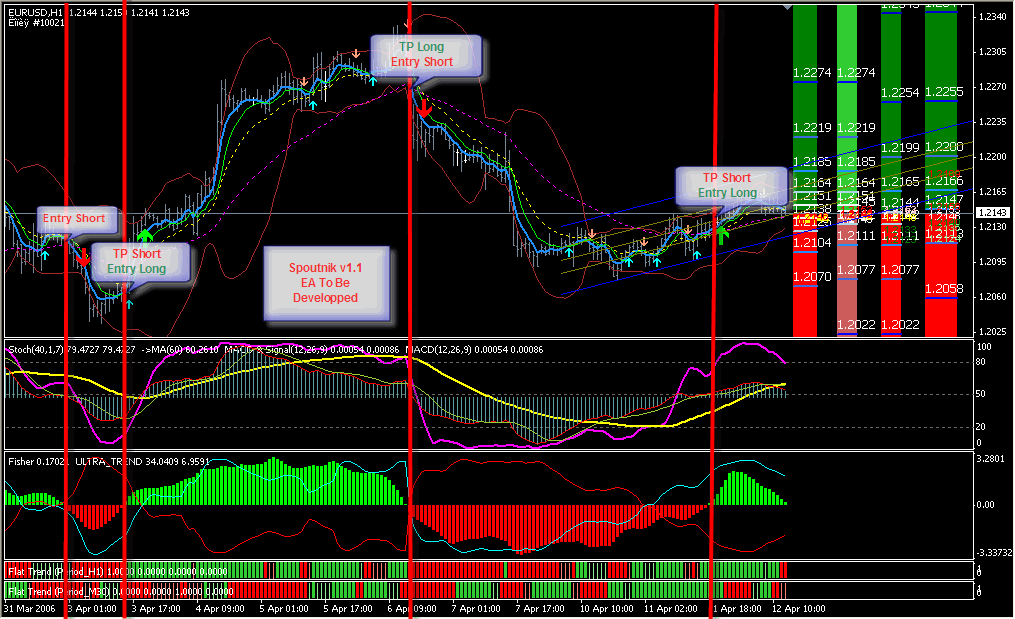Select the left TP Short Entry Long callout
Viewport: 1015px width, 619px height.
[137, 260]
